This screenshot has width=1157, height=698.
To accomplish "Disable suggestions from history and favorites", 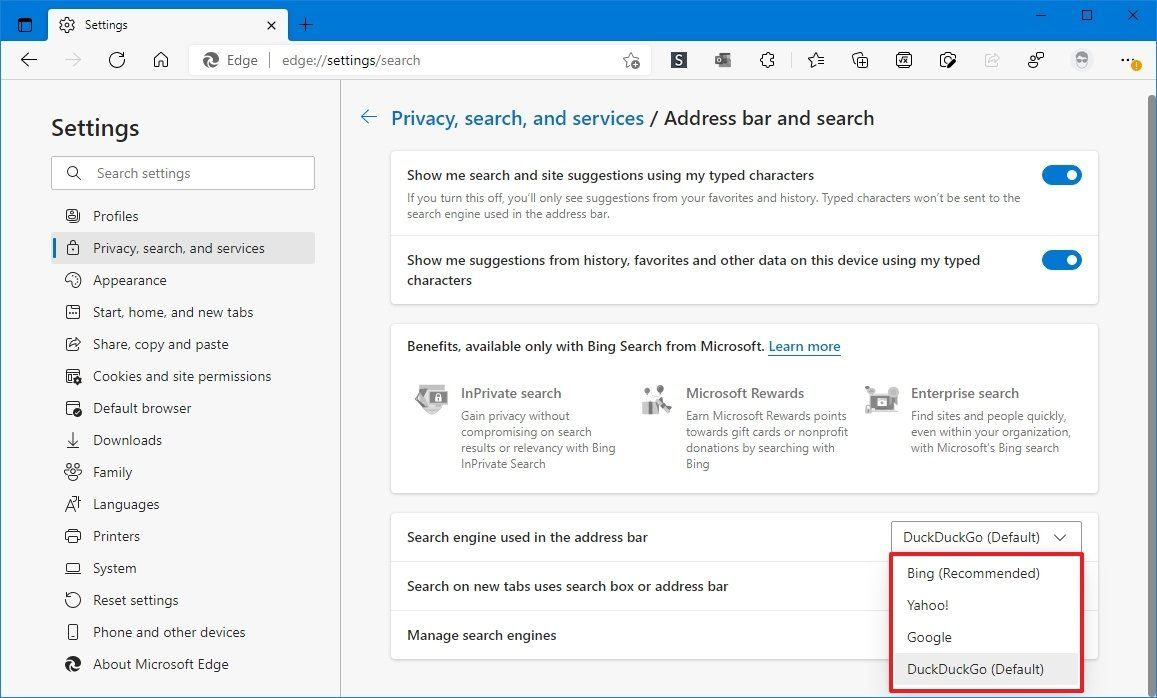I will 1061,261.
